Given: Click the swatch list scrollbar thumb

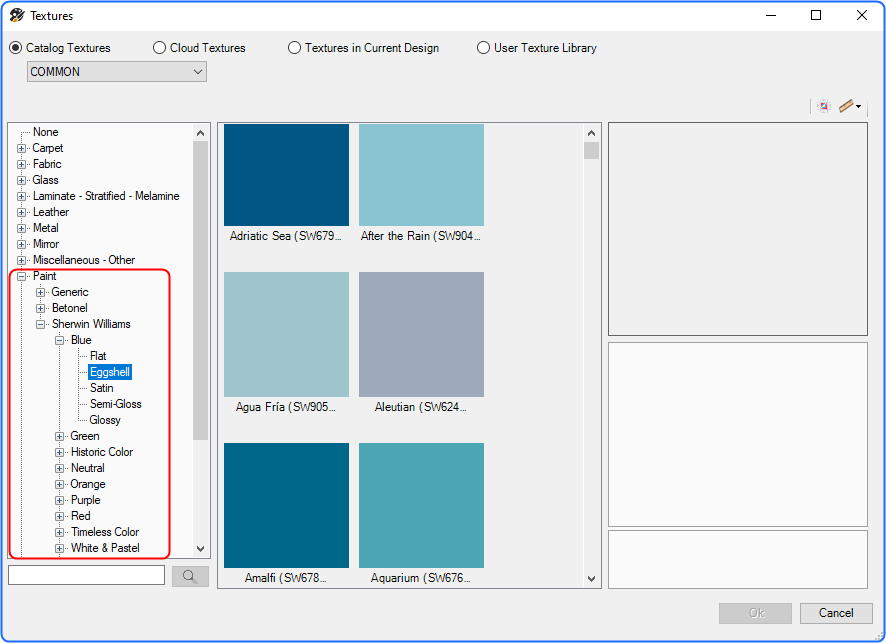Looking at the screenshot, I should tap(592, 151).
